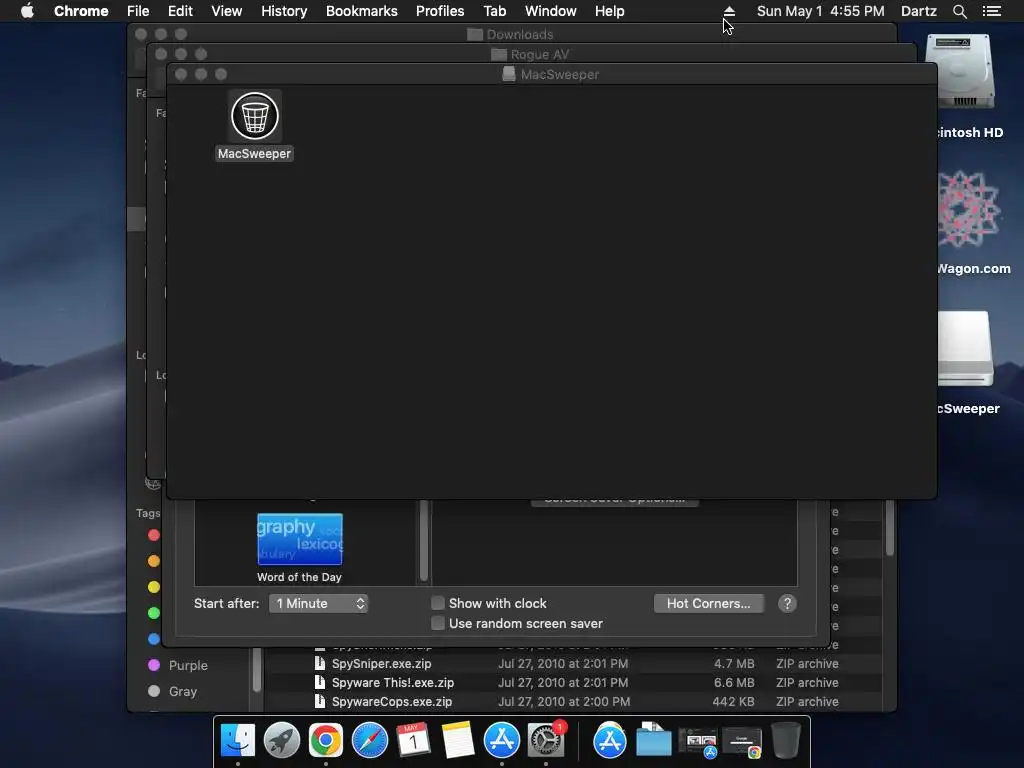Open the Macintosh HD desktop drive

[x=961, y=71]
